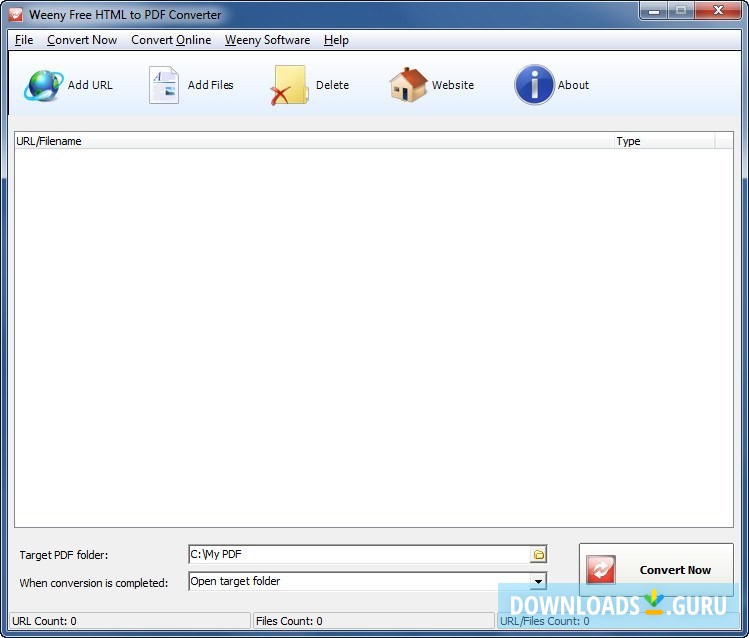Click the app icon in title bar
This screenshot has width=749, height=638.
(15, 14)
